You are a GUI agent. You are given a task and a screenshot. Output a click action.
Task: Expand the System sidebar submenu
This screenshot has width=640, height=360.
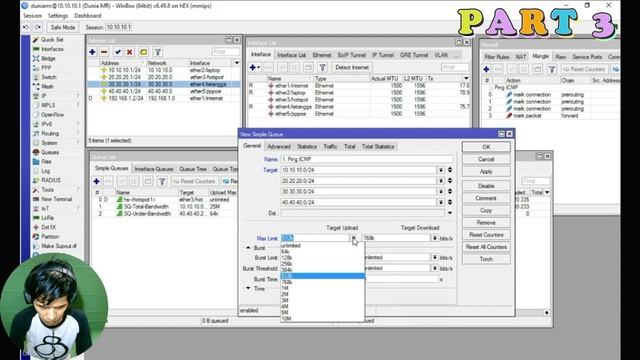78,143
